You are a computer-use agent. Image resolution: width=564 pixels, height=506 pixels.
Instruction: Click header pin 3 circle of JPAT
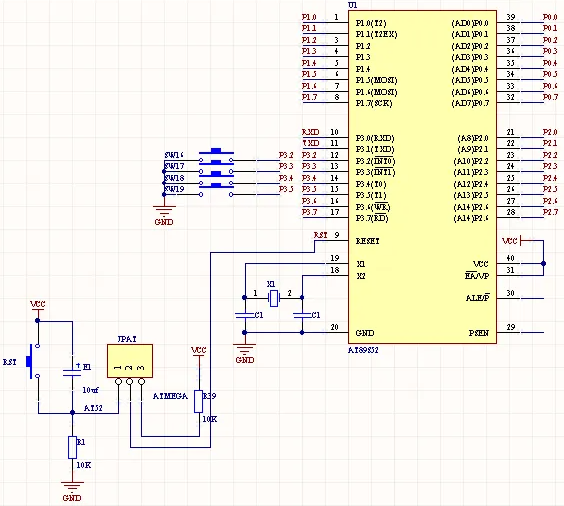coord(141,381)
